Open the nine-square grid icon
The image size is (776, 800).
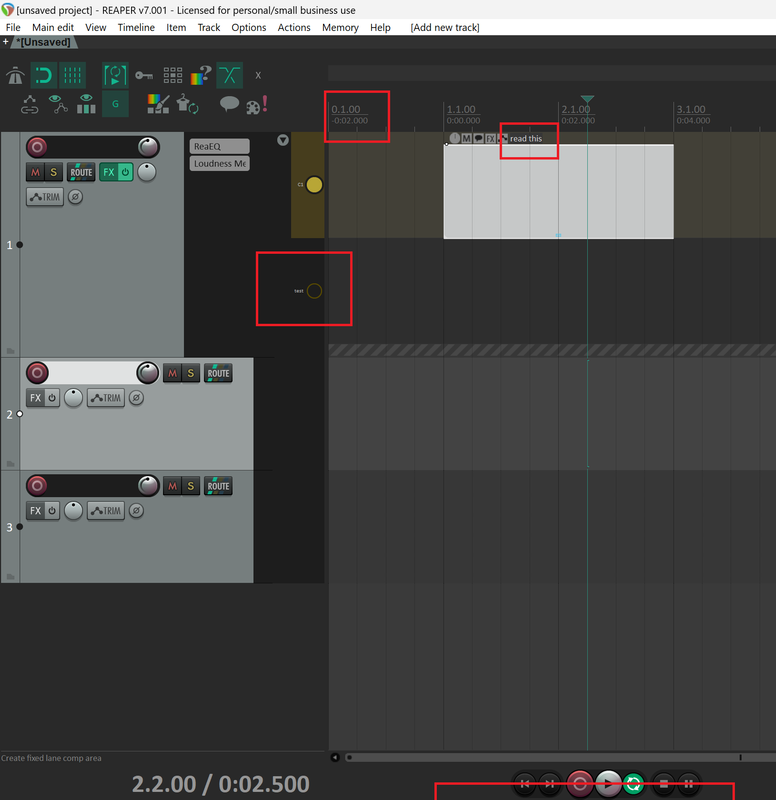click(172, 76)
